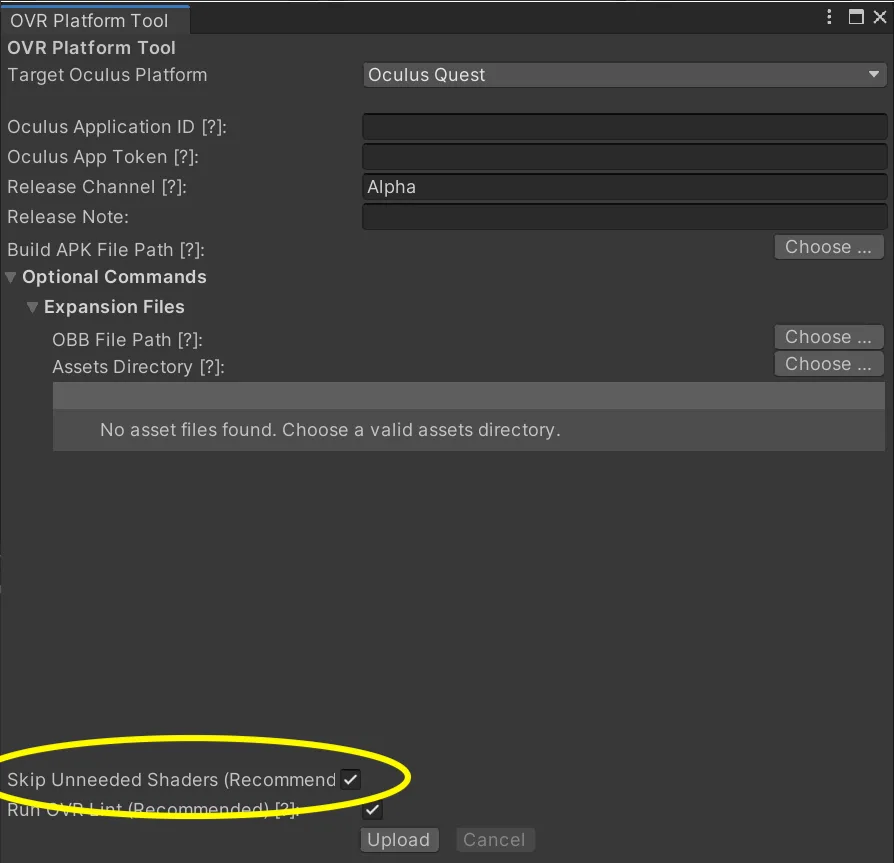Viewport: 894px width, 863px height.
Task: Click the OBB File Path [?] label
Action: coord(128,340)
